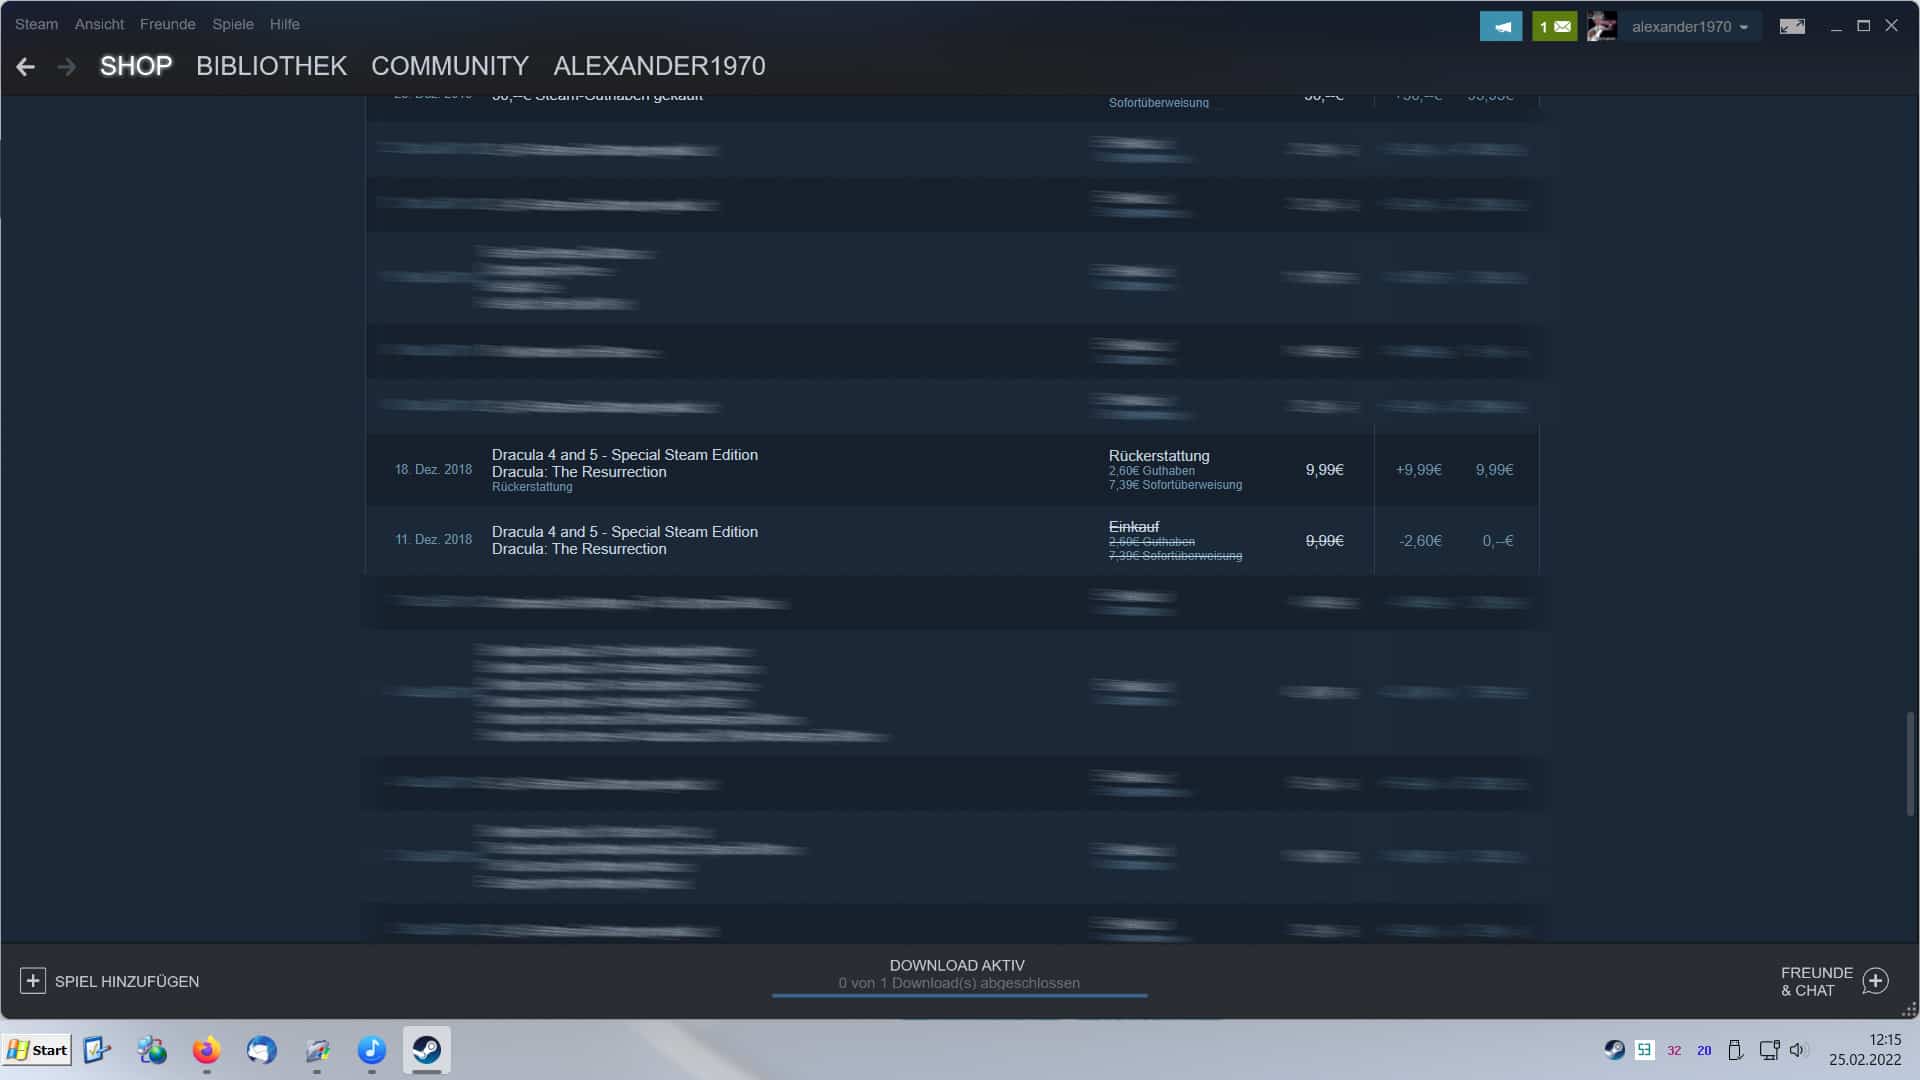Click the struck-through Einkauf transaction type
1920x1080 pixels.
(x=1134, y=527)
